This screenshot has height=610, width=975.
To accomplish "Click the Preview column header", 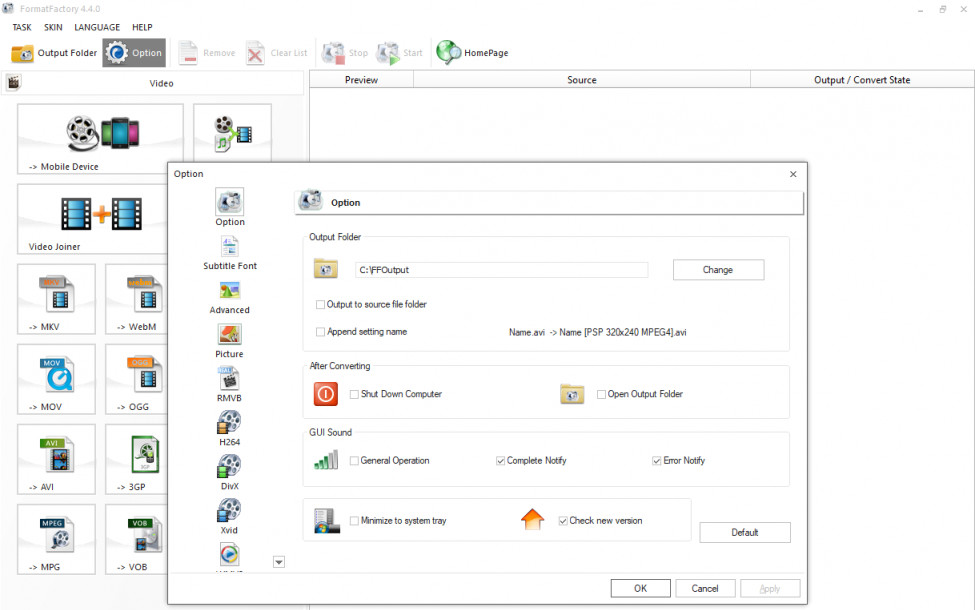I will 361,80.
